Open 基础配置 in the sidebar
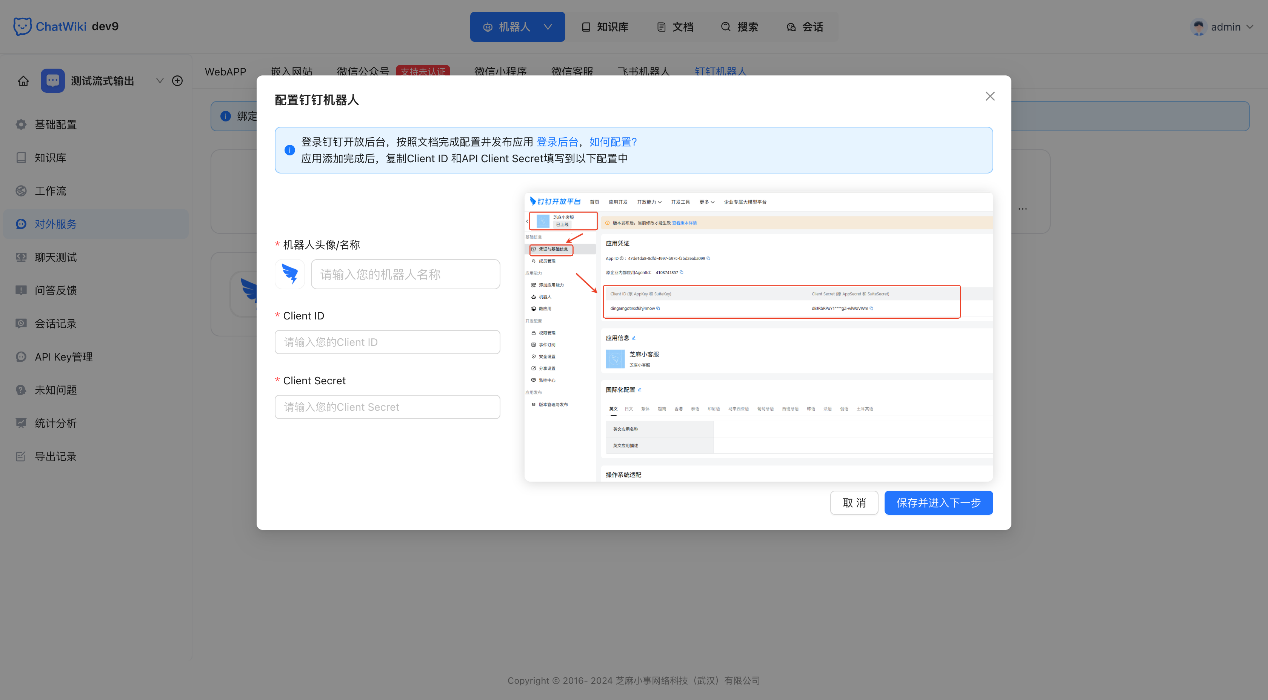1268x700 pixels. 95,125
